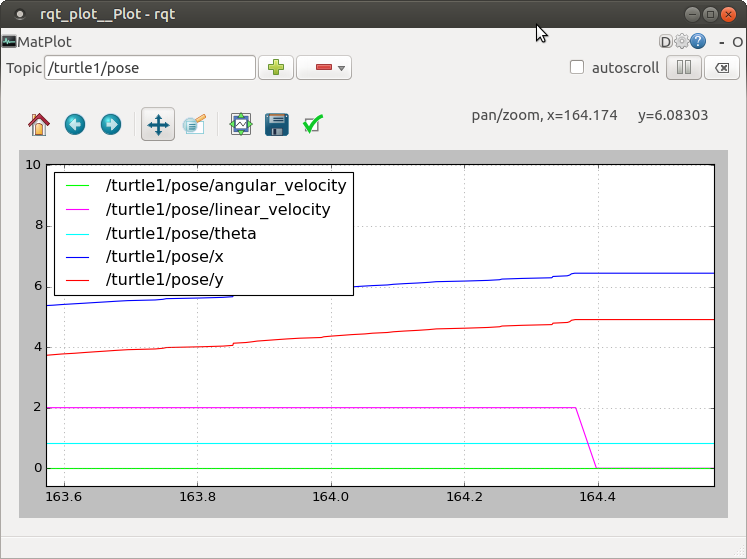
Task: Reset plot to original home view
Action: [39, 125]
